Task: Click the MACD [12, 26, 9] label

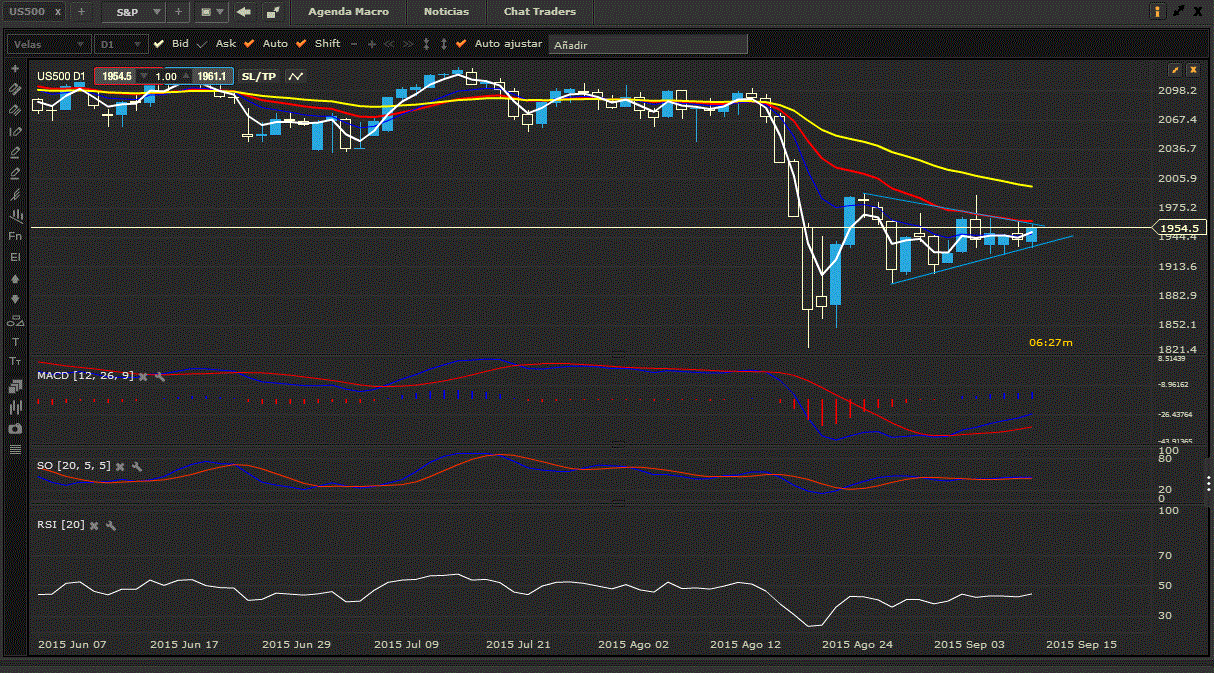Action: pyautogui.click(x=85, y=376)
